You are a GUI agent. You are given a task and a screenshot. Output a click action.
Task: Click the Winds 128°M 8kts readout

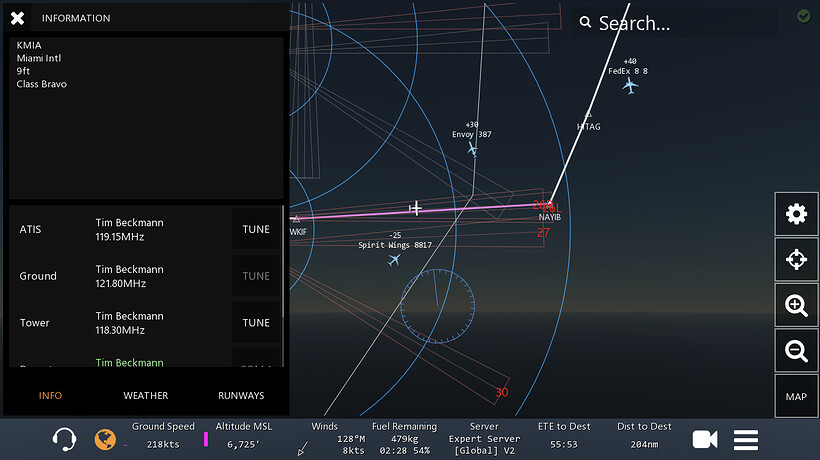350,444
